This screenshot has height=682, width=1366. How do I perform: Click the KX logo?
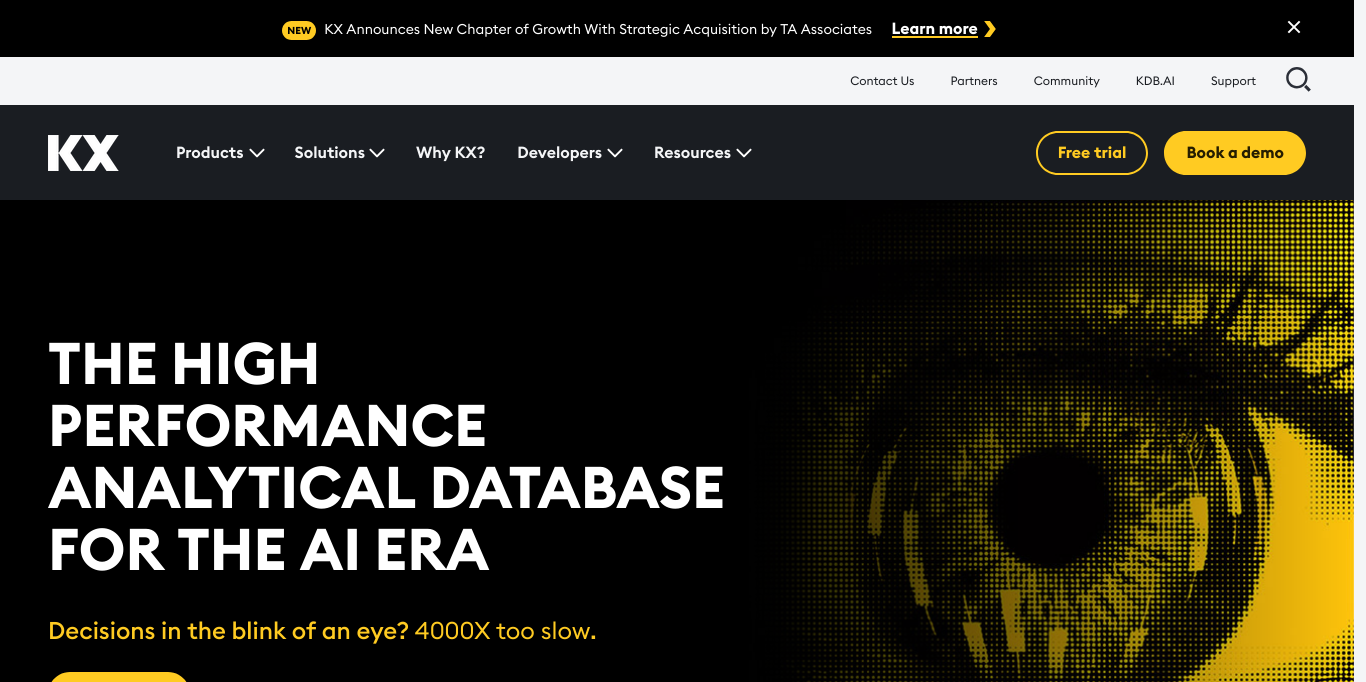[x=83, y=153]
